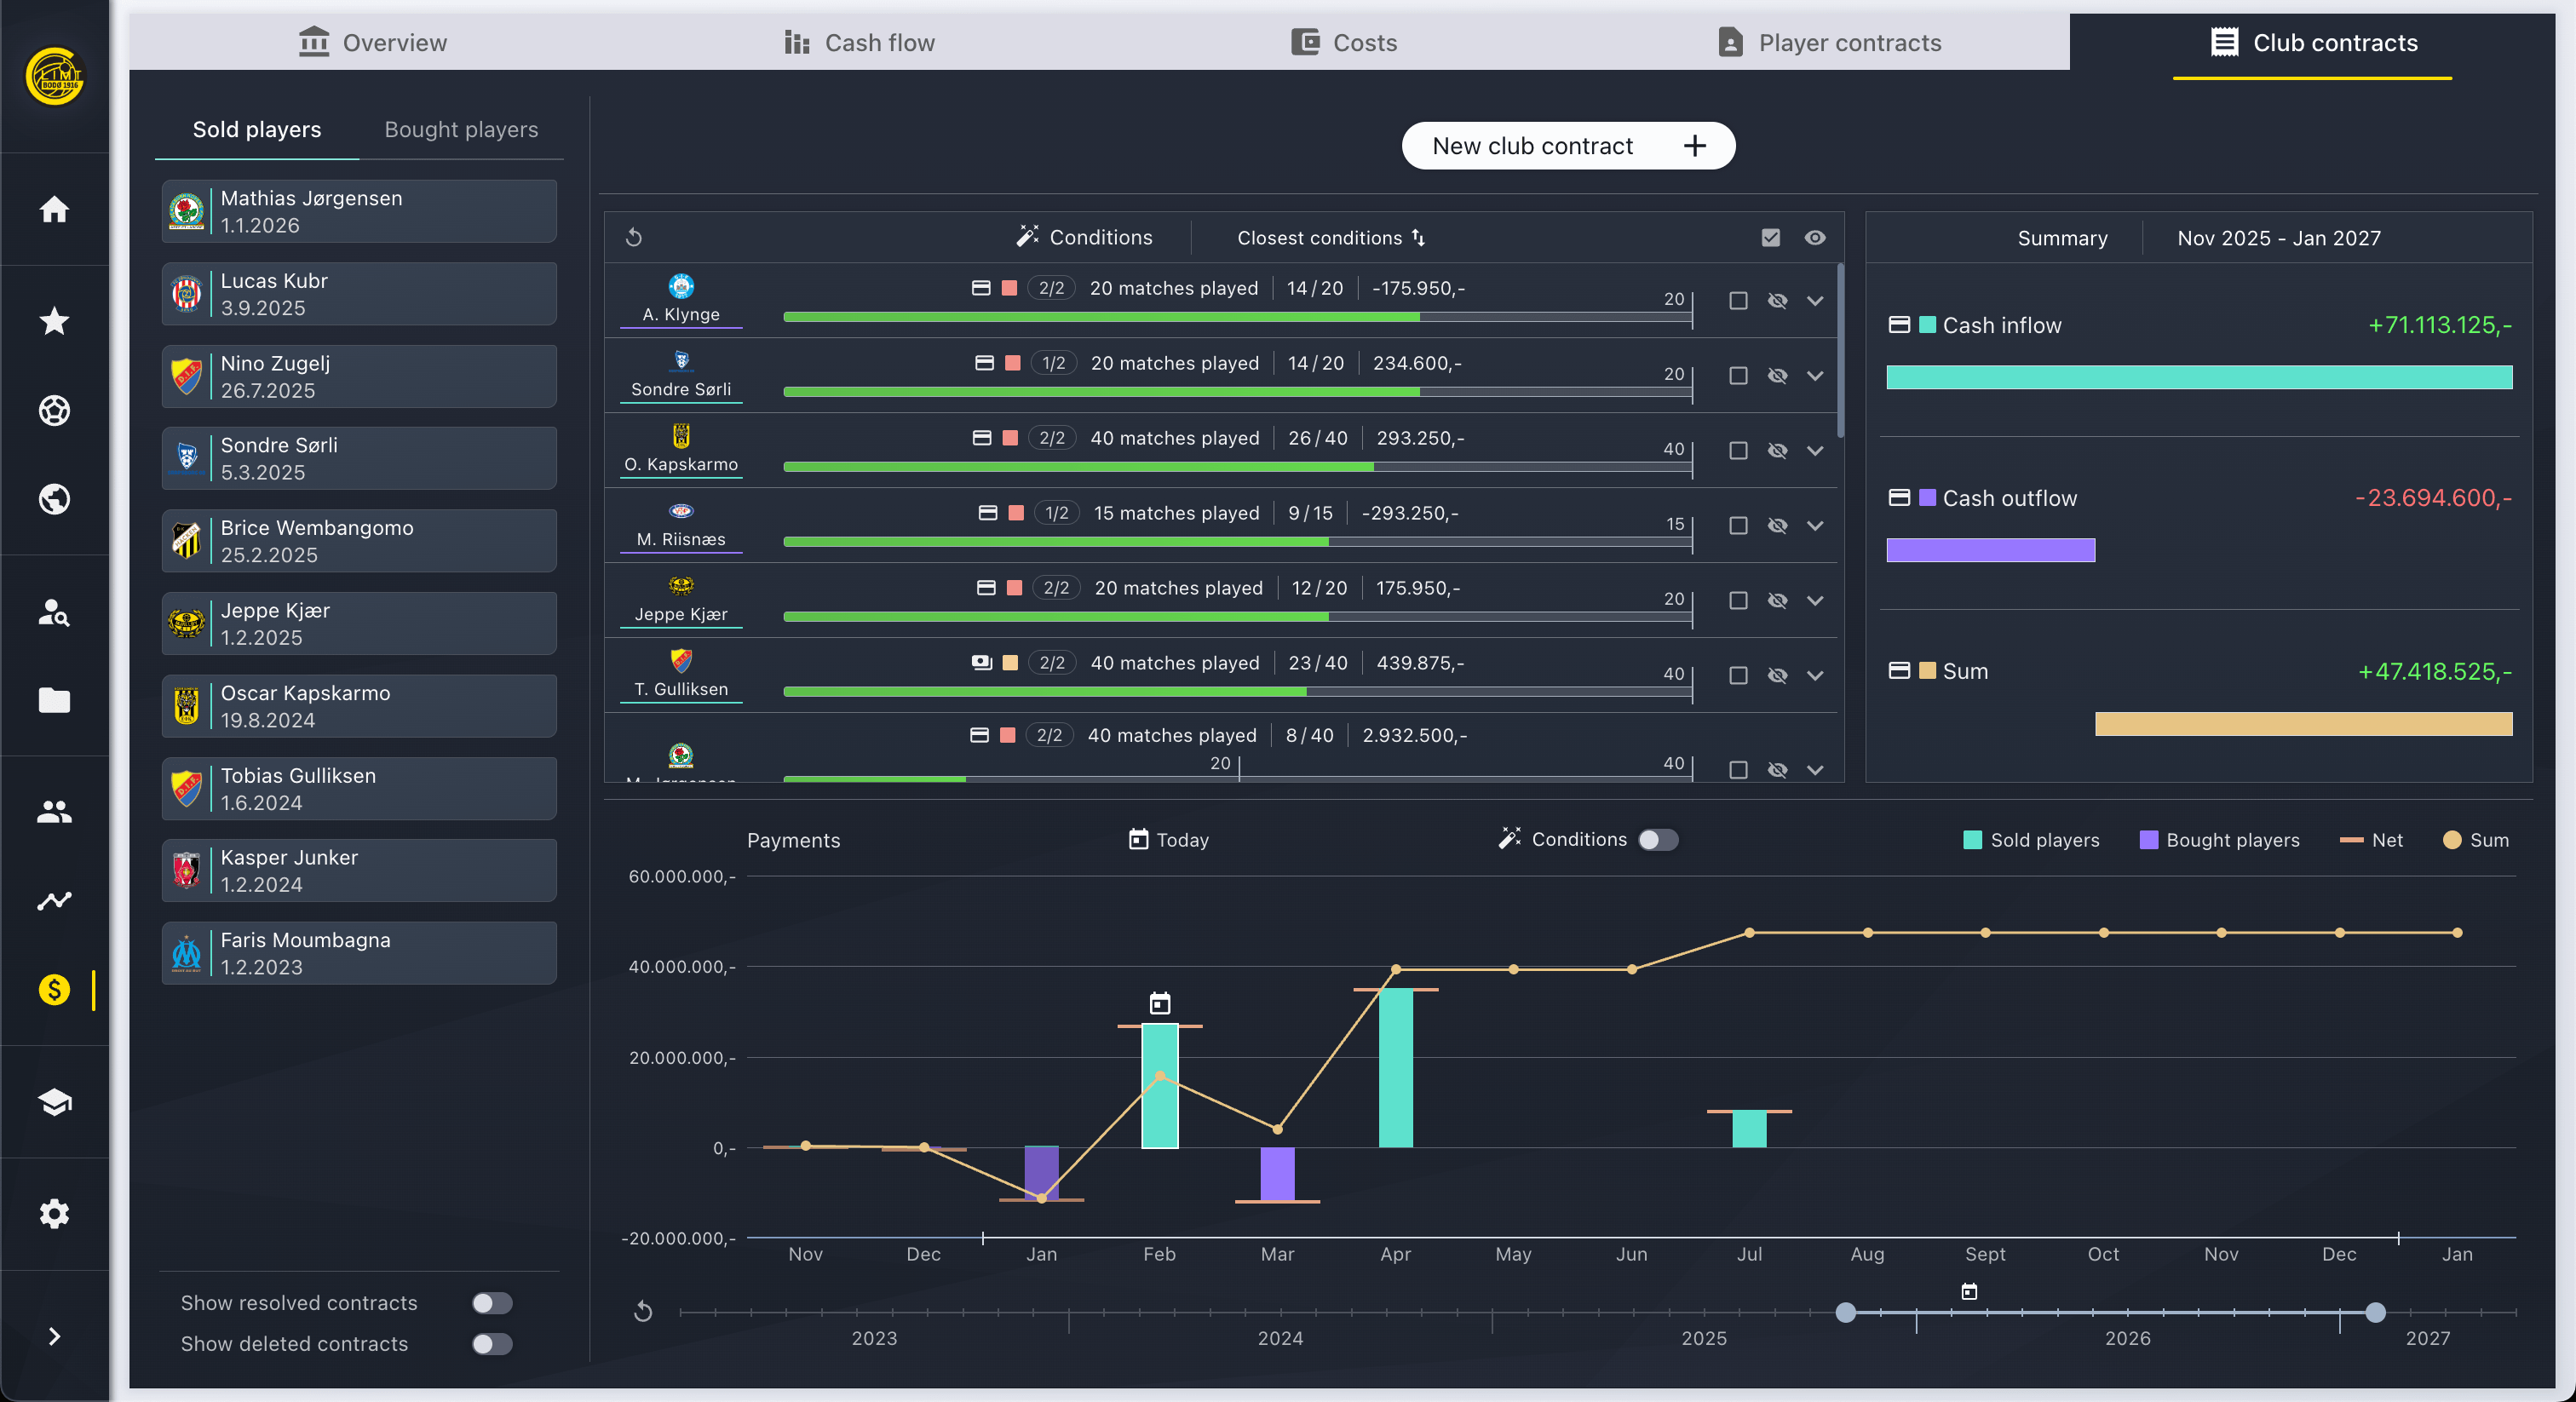Click New club contract button

pyautogui.click(x=1567, y=146)
